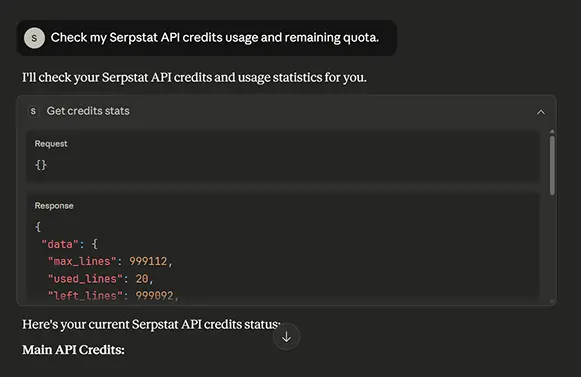Collapse the Get credits stats panel chevron

pos(541,112)
